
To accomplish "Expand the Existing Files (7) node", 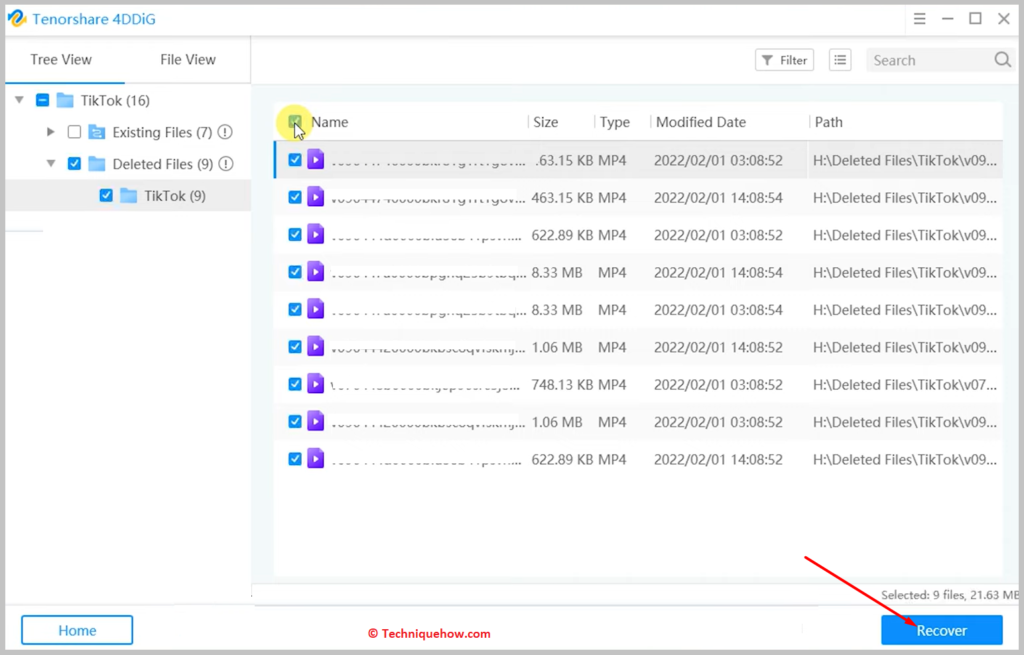I will click(51, 132).
